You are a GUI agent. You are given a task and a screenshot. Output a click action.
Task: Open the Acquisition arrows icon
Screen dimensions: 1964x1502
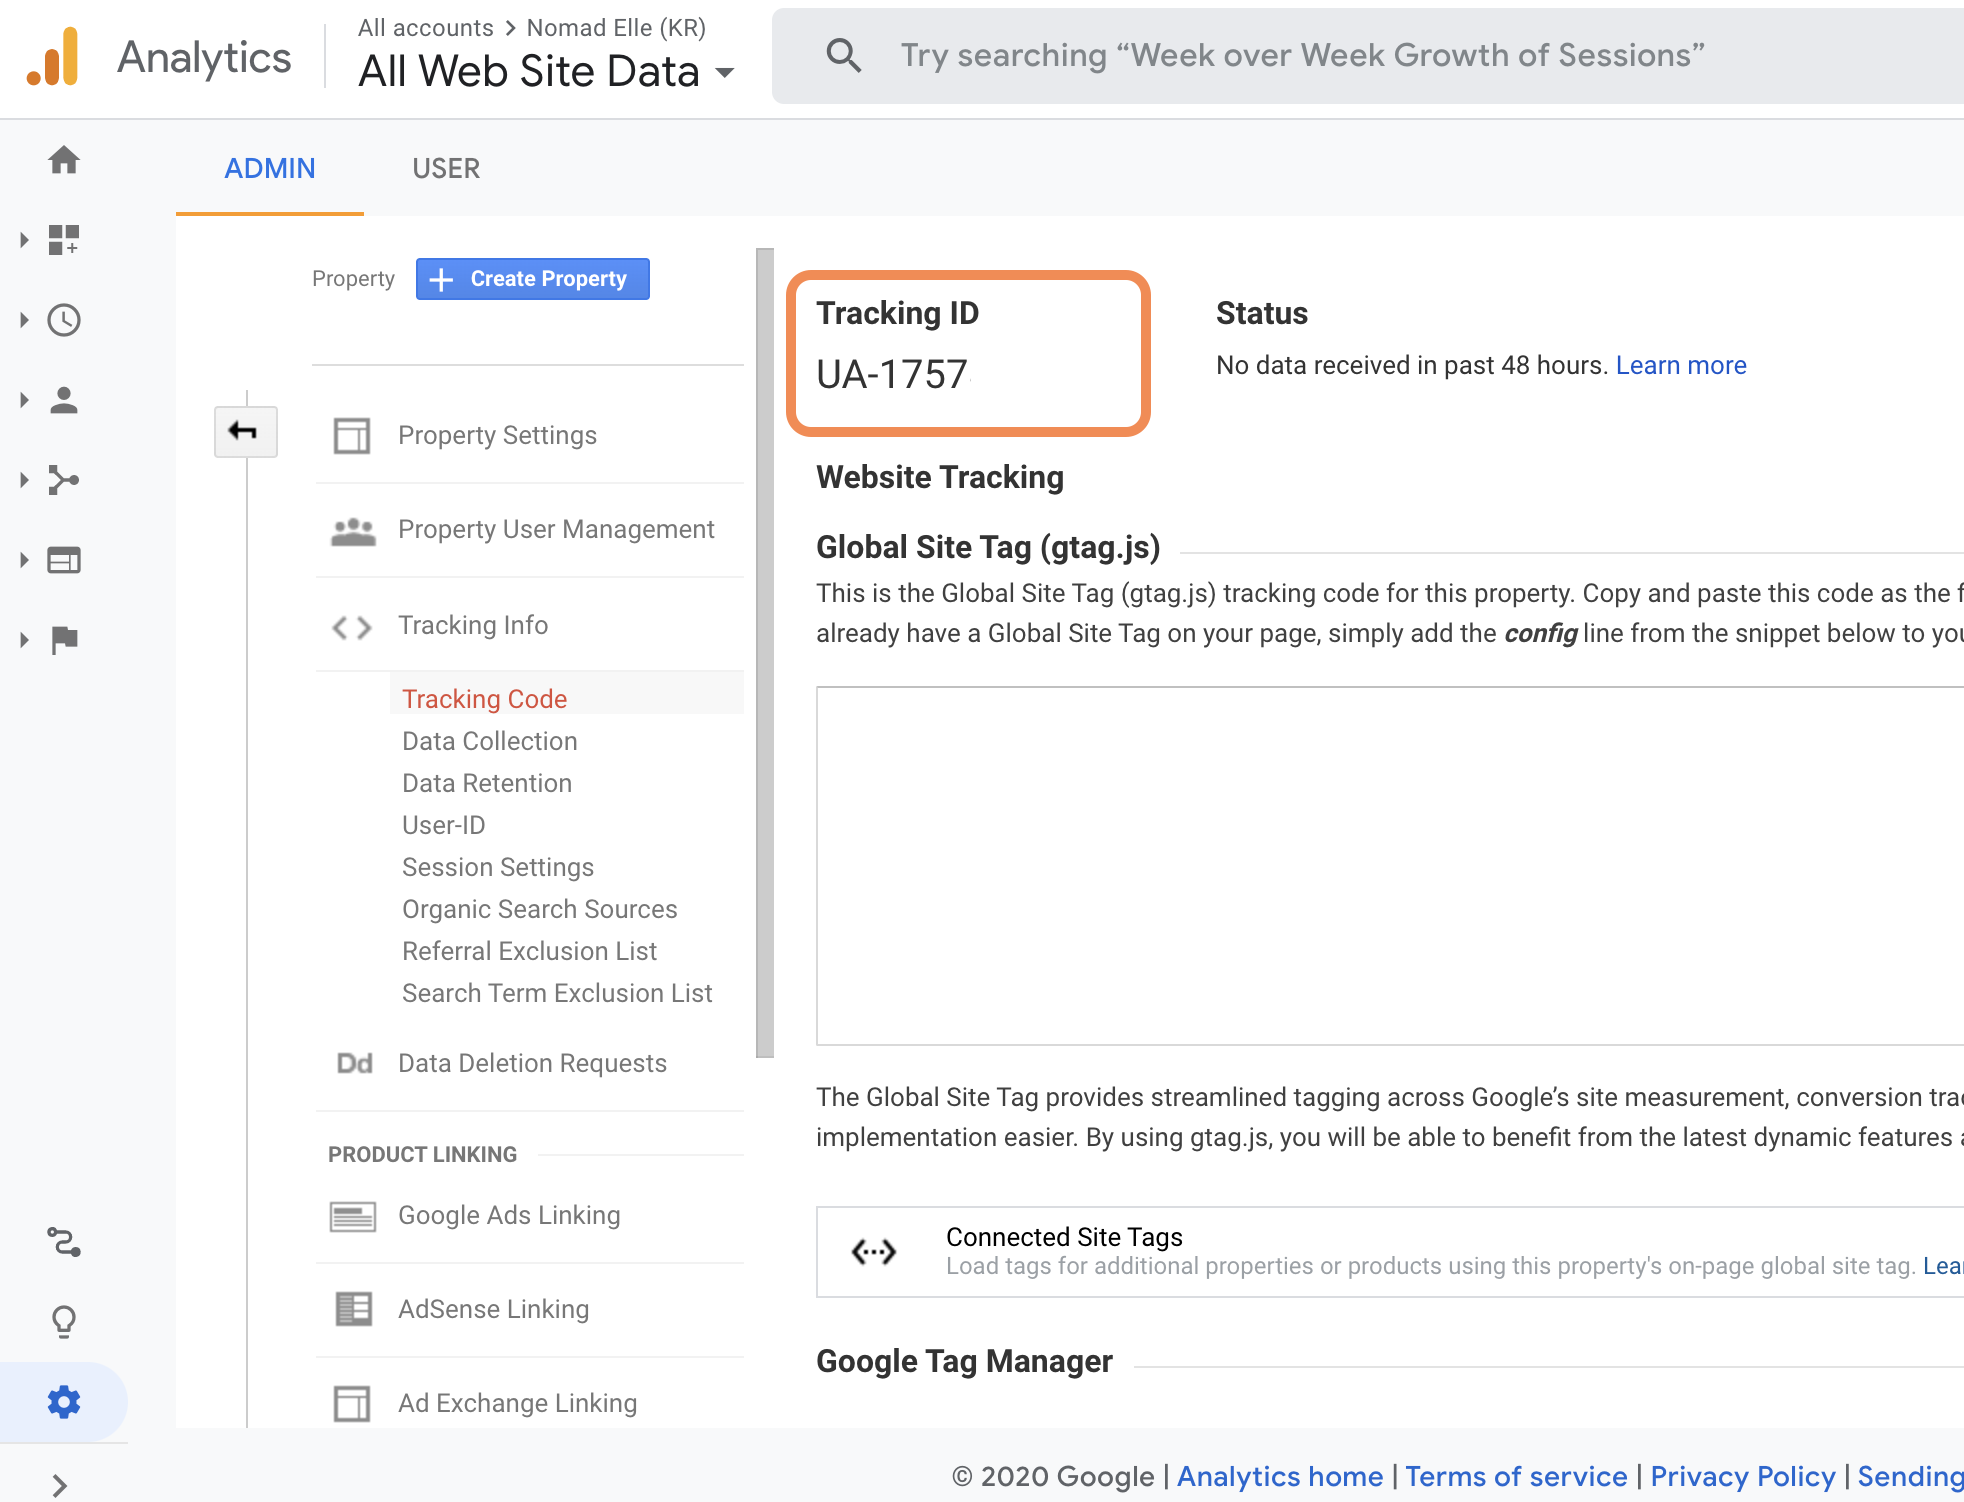pyautogui.click(x=64, y=480)
